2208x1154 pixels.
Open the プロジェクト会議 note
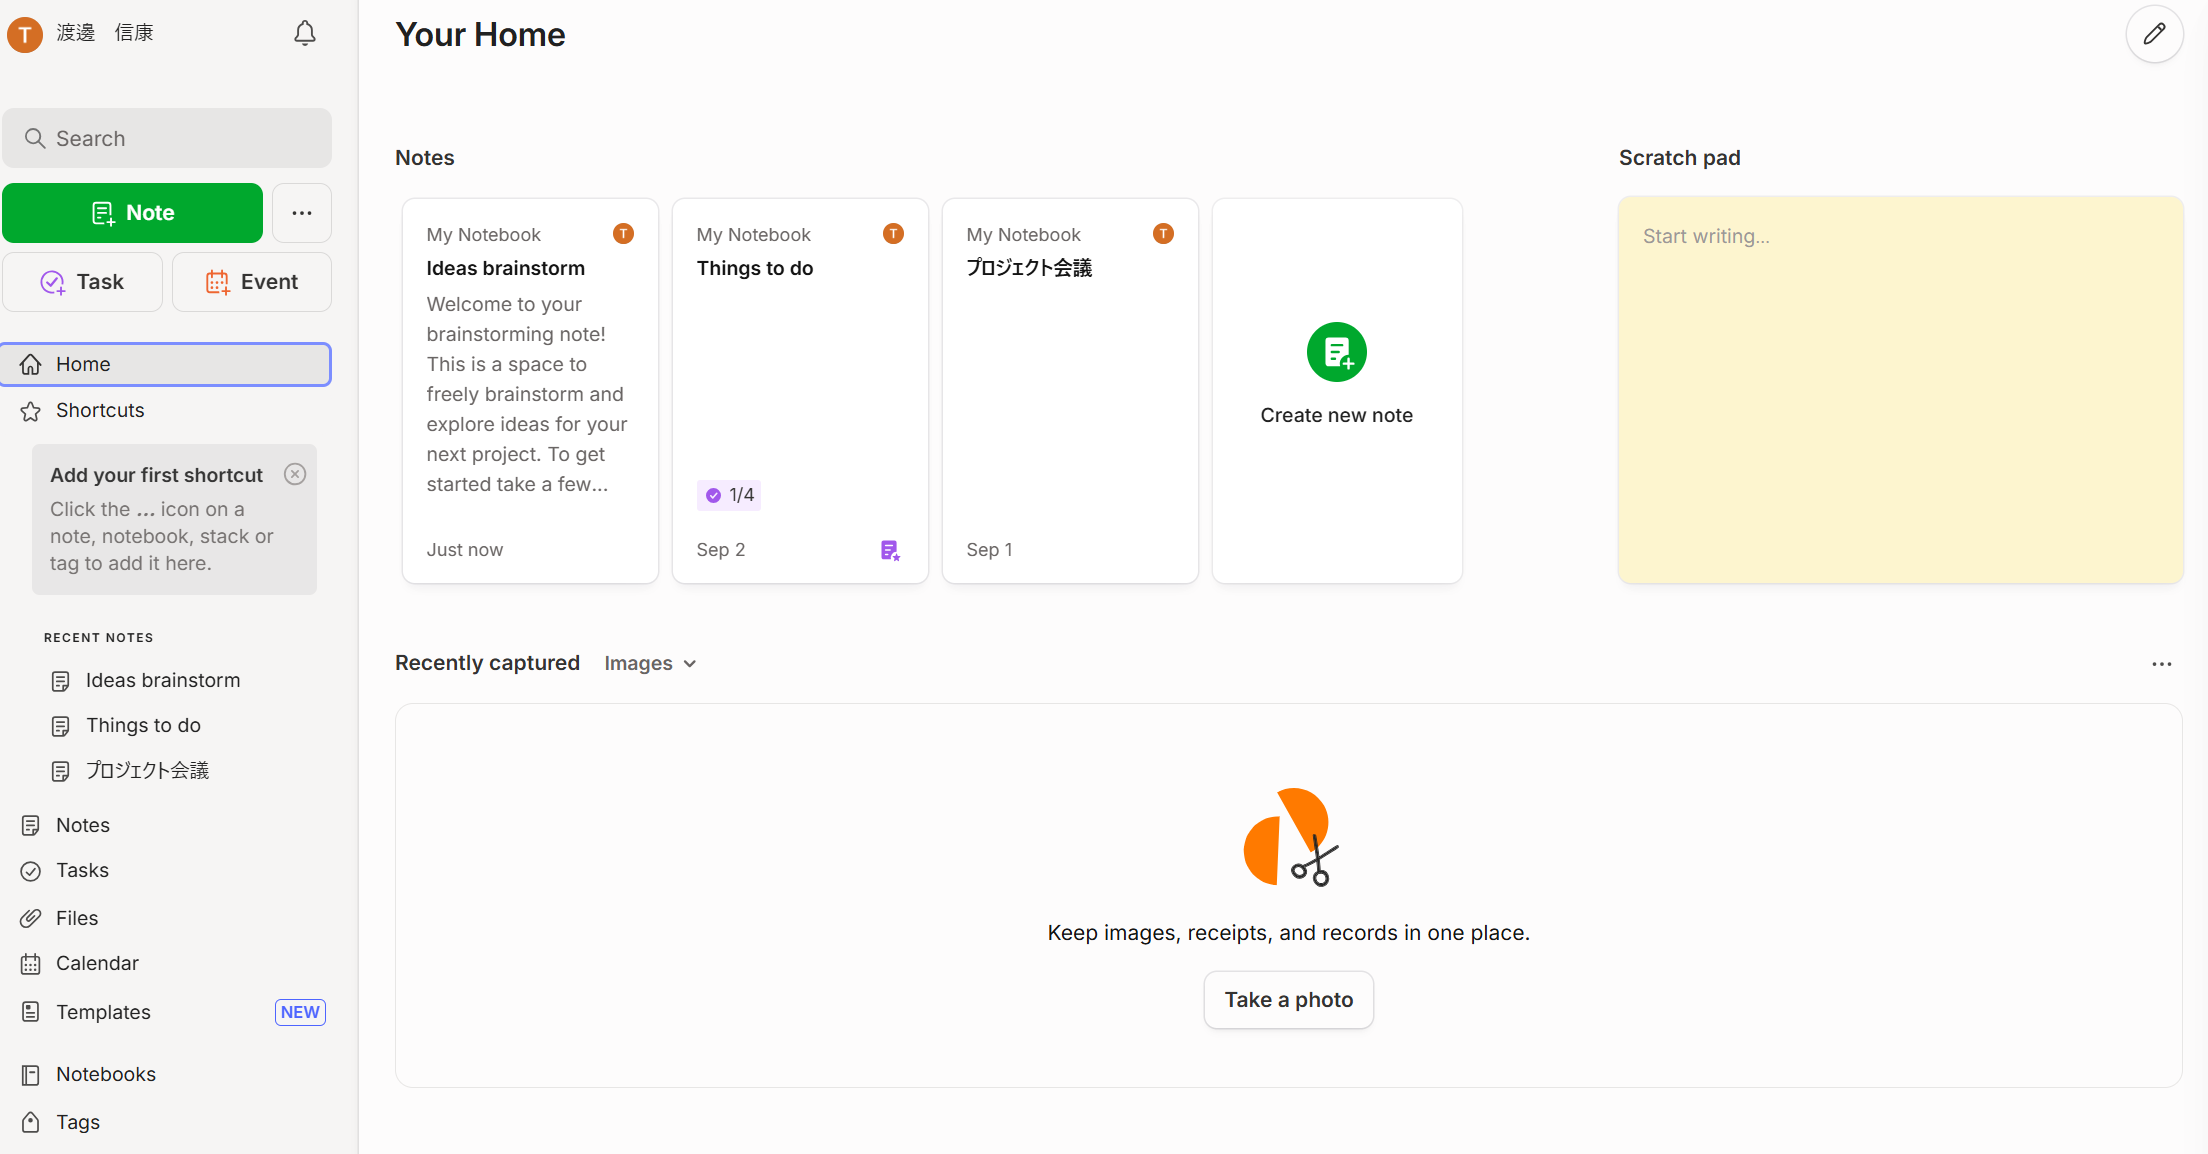(x=1028, y=267)
